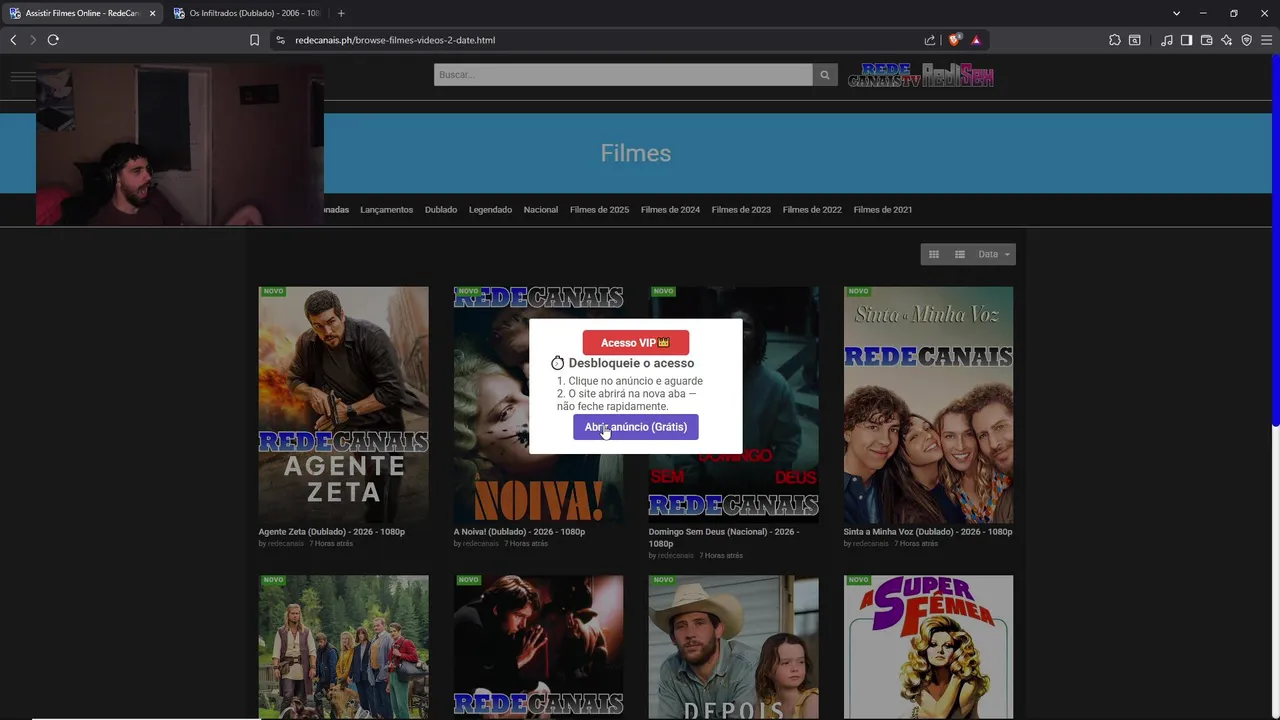
Task: Bookmark this page with the bookmark icon
Action: [254, 40]
